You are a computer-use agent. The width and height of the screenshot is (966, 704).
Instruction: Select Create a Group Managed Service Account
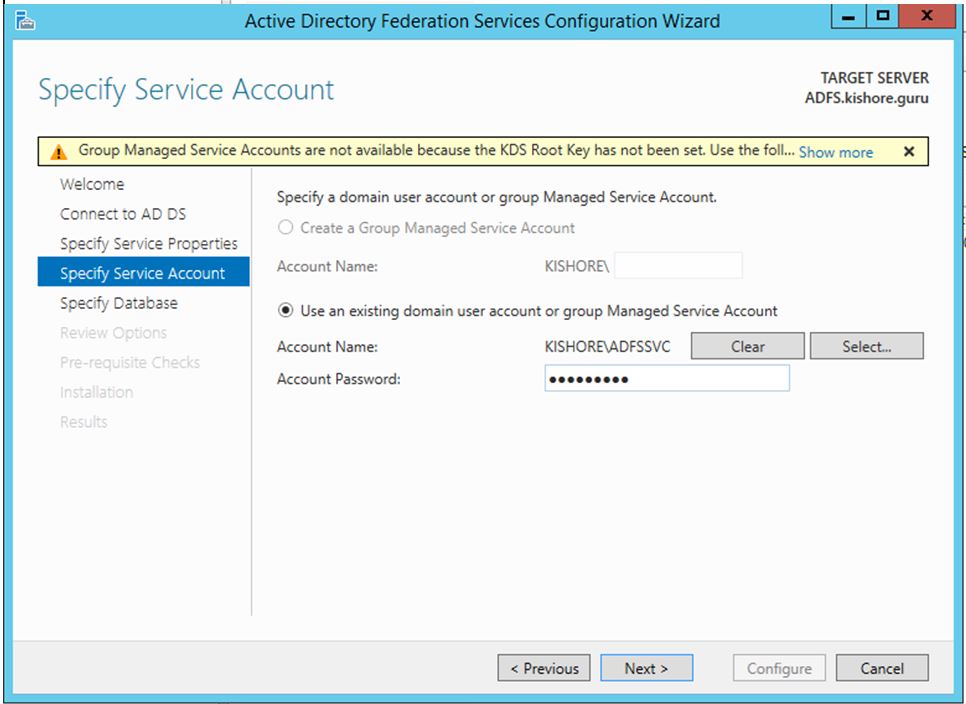click(x=286, y=228)
